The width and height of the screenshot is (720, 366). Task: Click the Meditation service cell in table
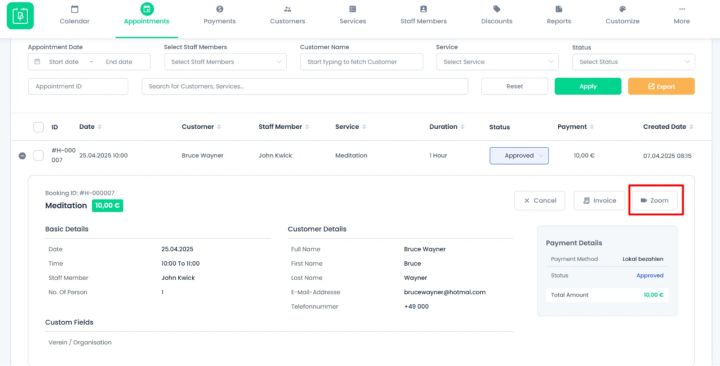[351, 156]
